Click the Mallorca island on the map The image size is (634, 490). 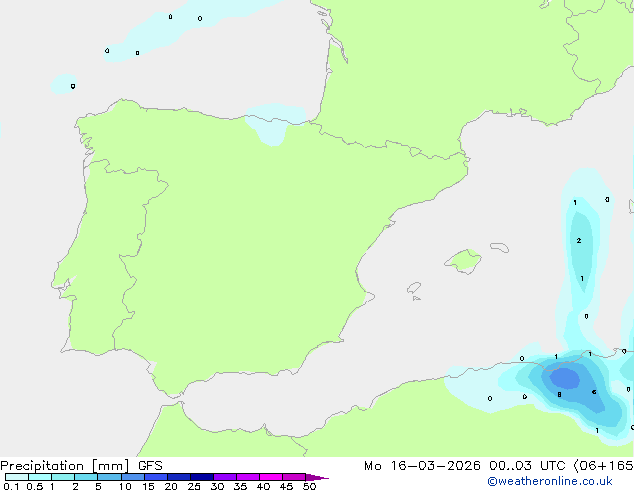[x=464, y=262]
